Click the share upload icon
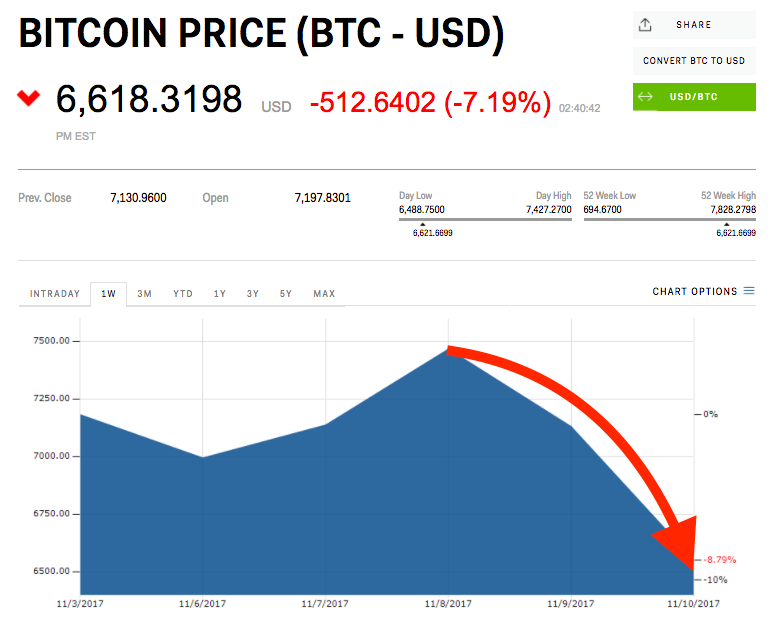The height and width of the screenshot is (644, 780). [645, 24]
